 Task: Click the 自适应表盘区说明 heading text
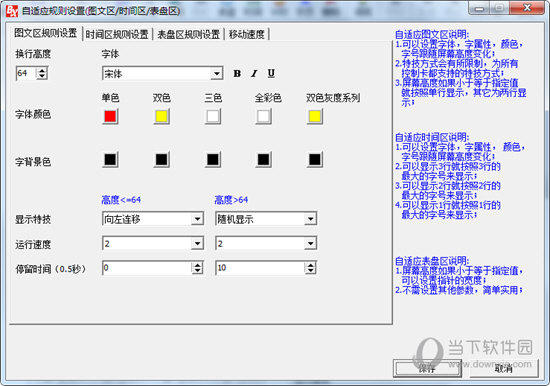[432, 261]
